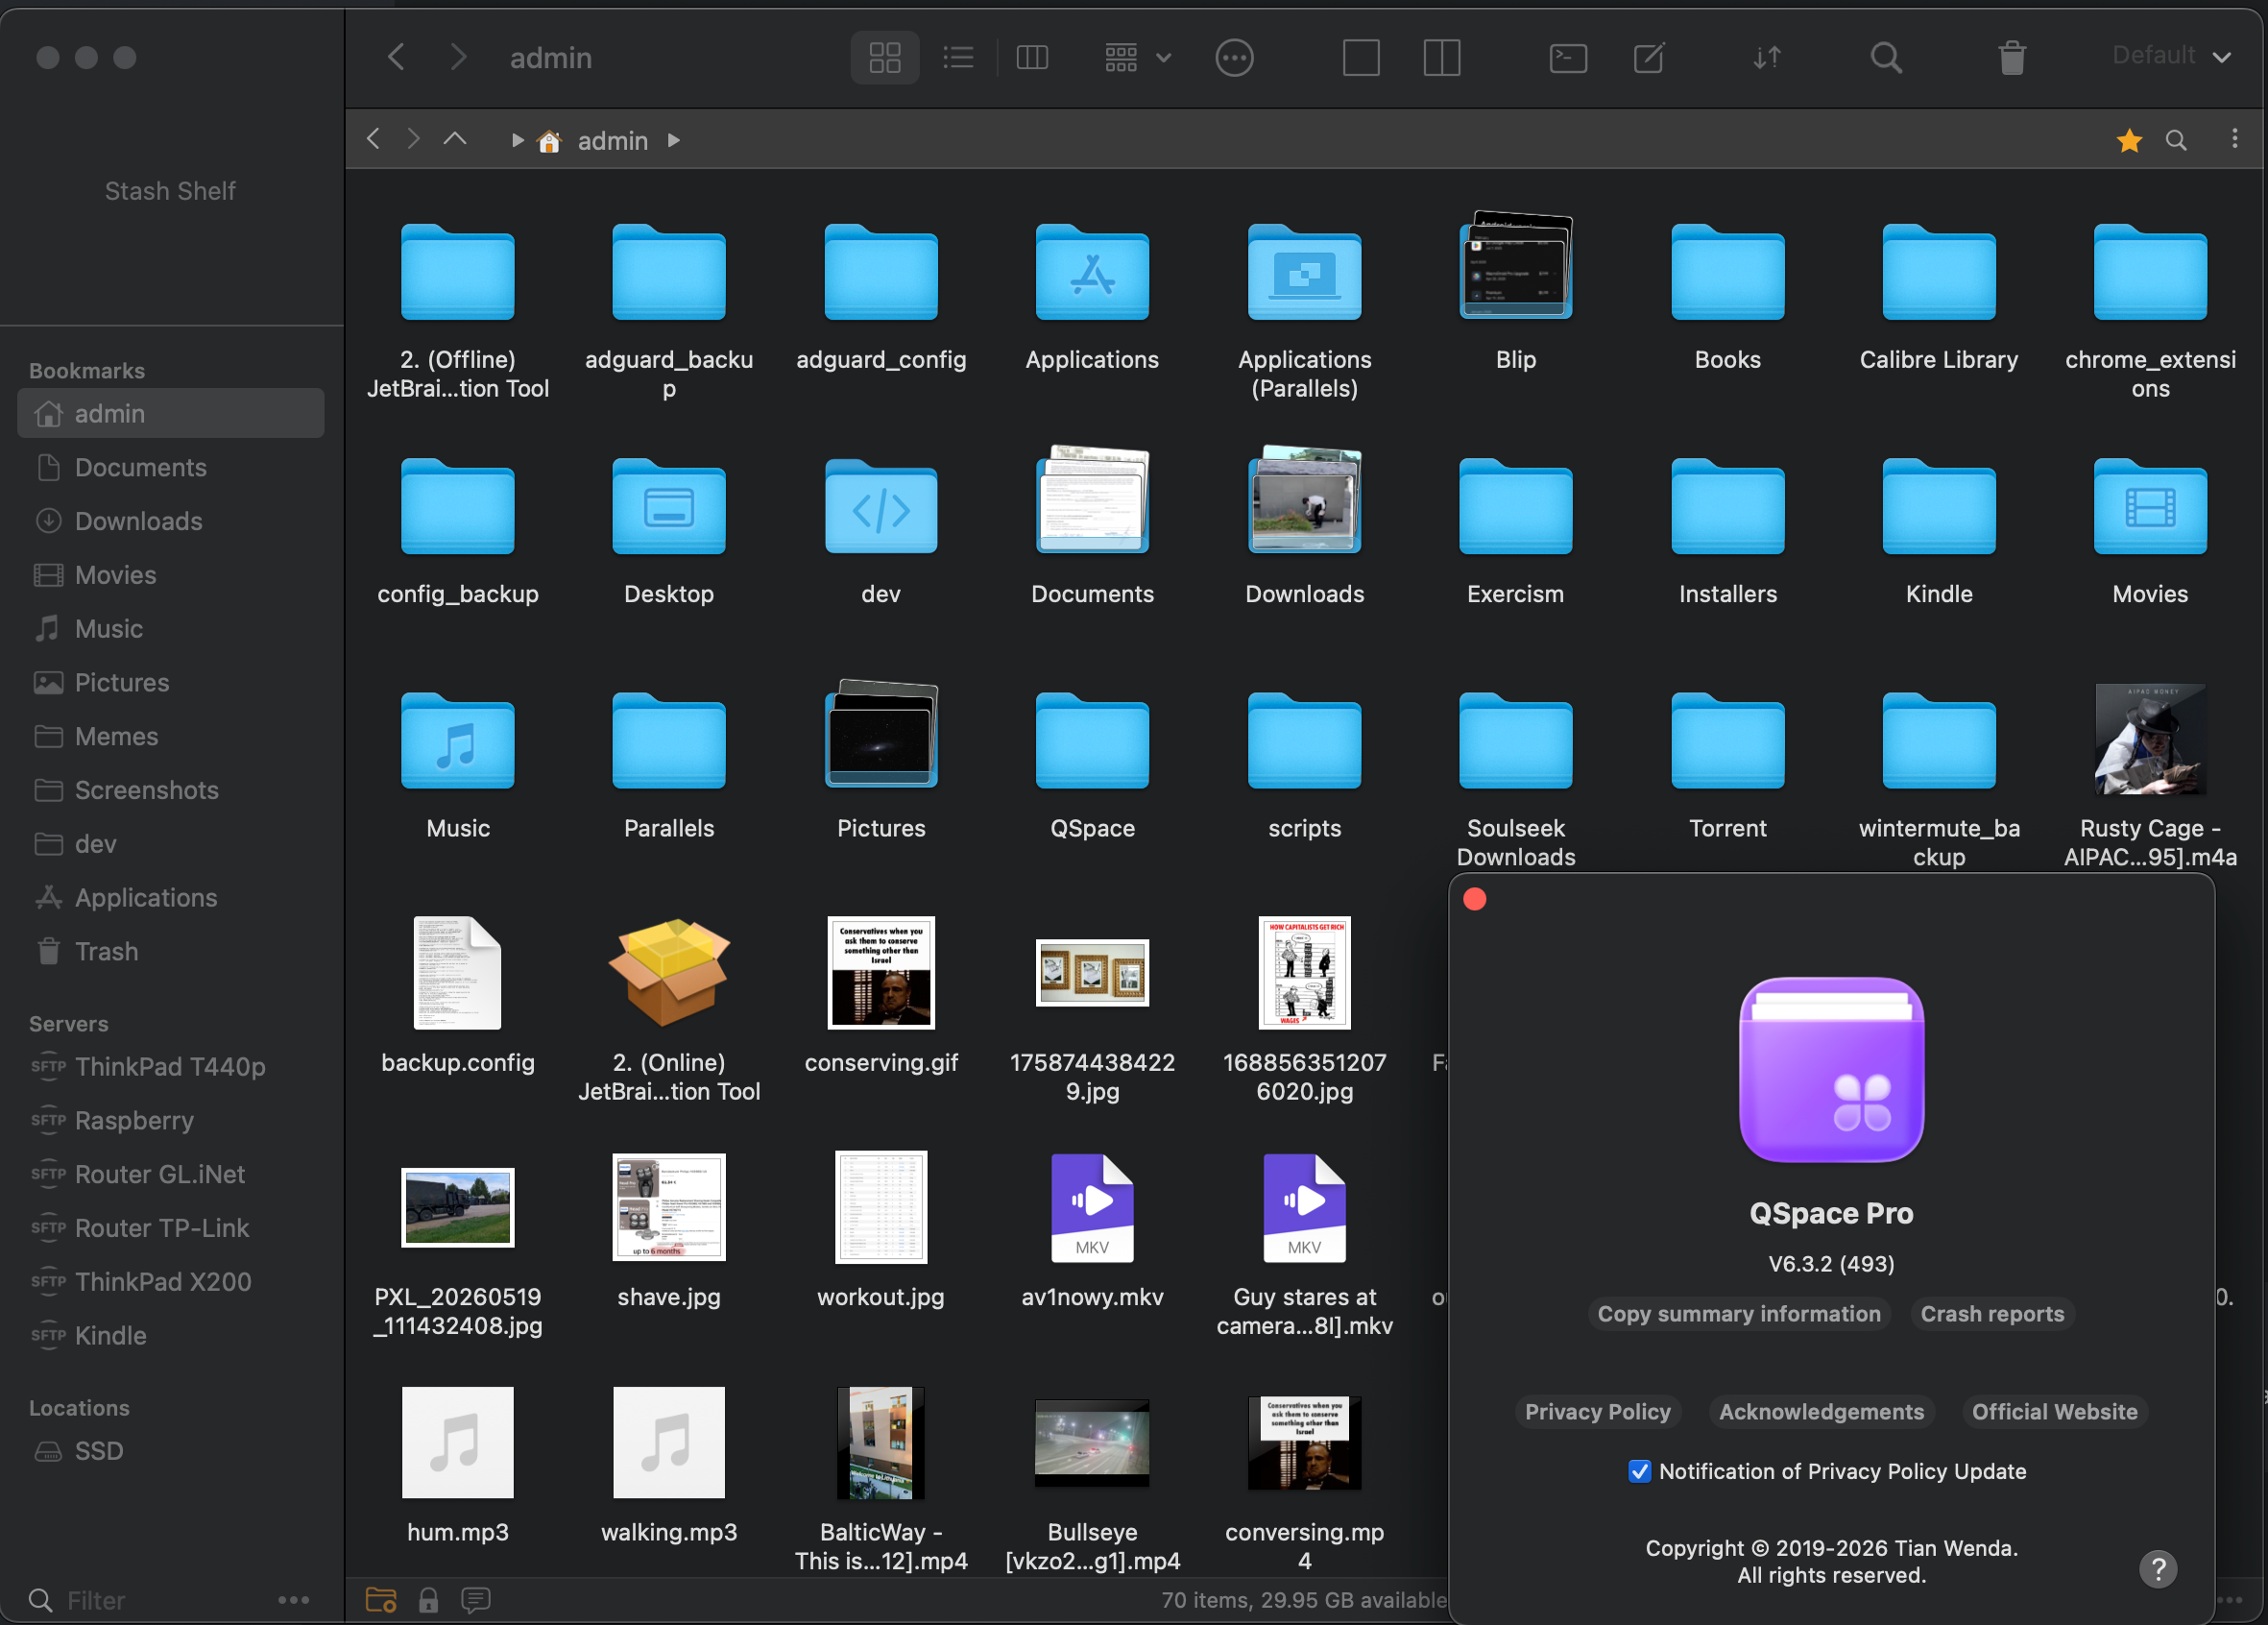The image size is (2268, 1625).
Task: Switch to dual pane layout
Action: point(1442,57)
